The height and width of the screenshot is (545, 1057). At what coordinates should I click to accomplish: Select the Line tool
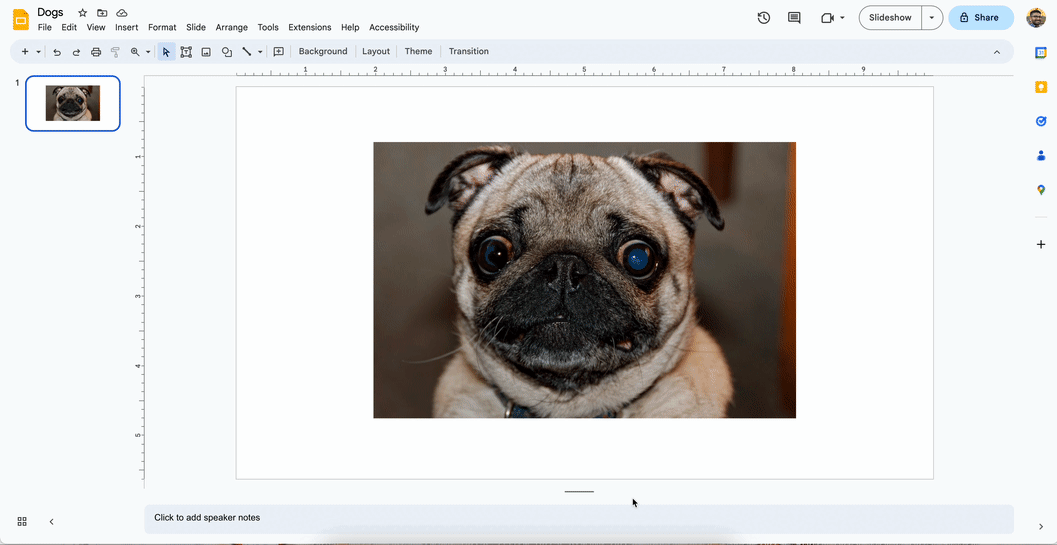[247, 51]
